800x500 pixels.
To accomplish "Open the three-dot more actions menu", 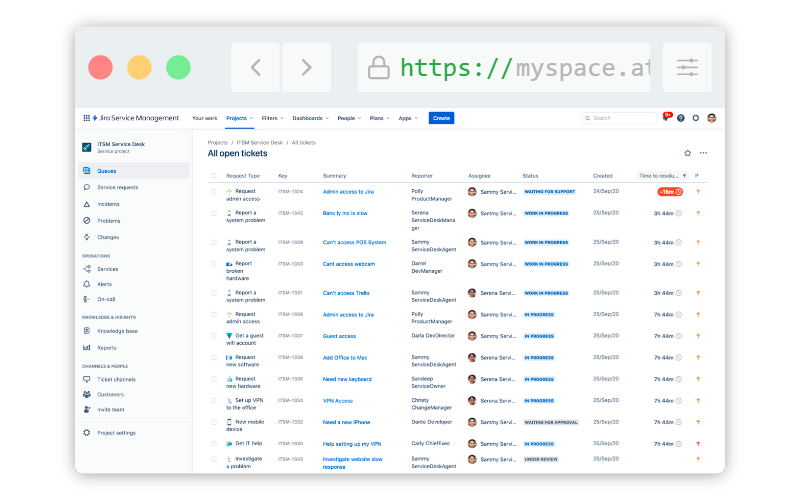I will coord(704,153).
